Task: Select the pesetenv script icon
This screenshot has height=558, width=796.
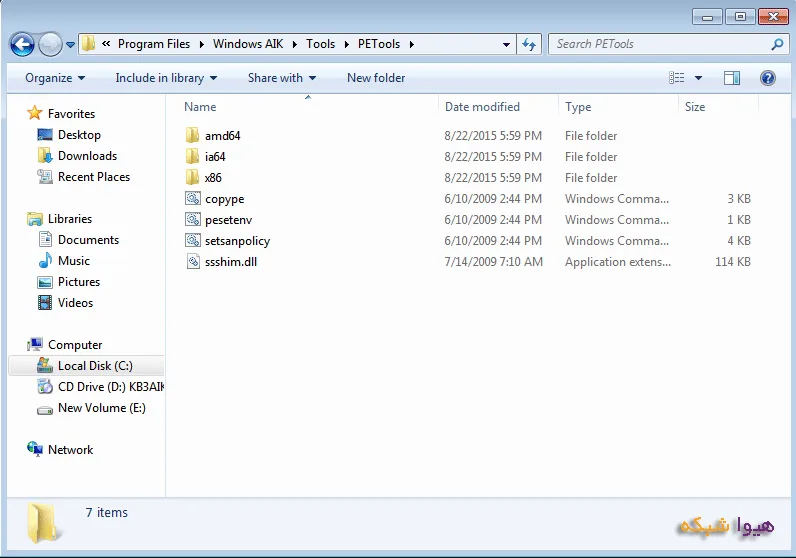Action: pos(192,219)
